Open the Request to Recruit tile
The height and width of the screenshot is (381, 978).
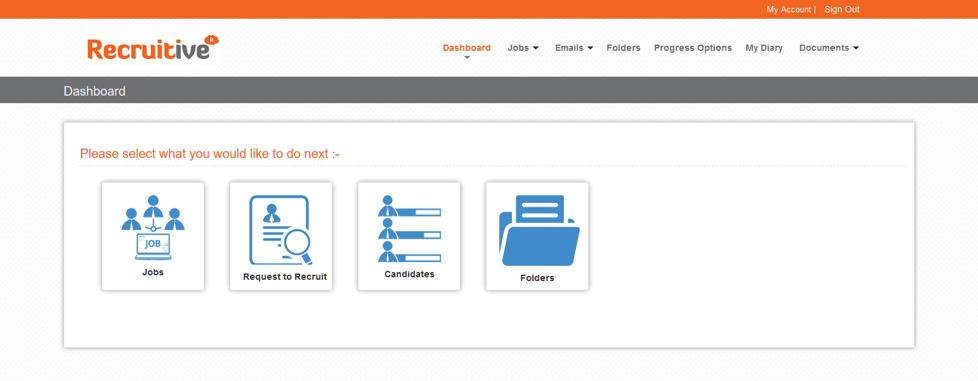[281, 236]
